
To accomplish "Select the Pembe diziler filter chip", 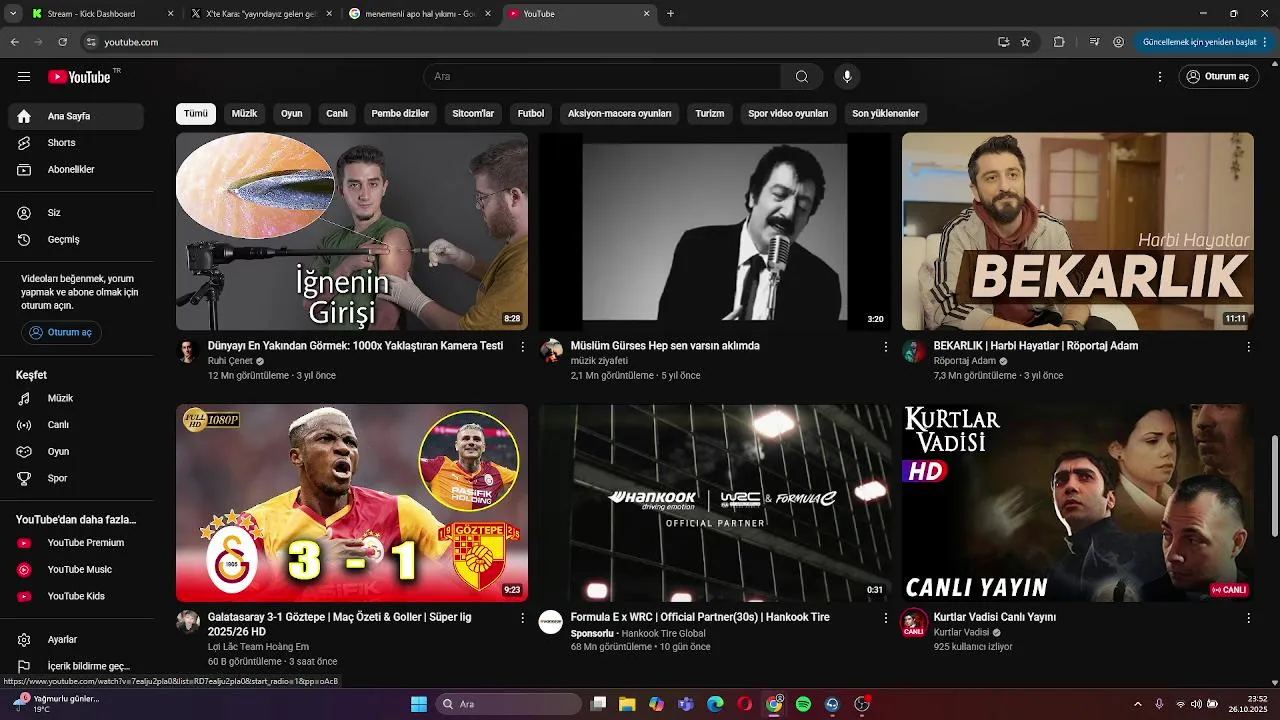I will tap(400, 114).
